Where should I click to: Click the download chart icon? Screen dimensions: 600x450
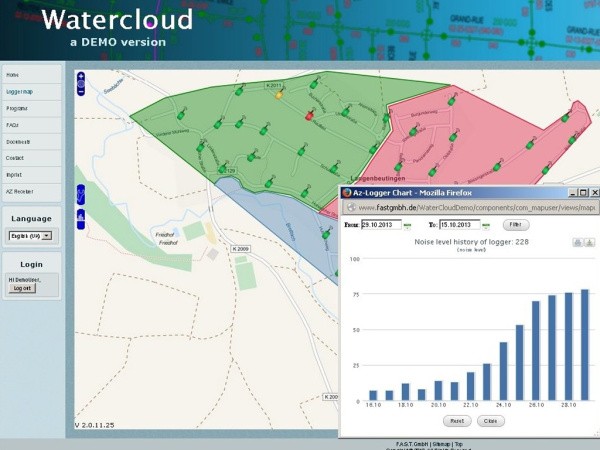point(589,242)
